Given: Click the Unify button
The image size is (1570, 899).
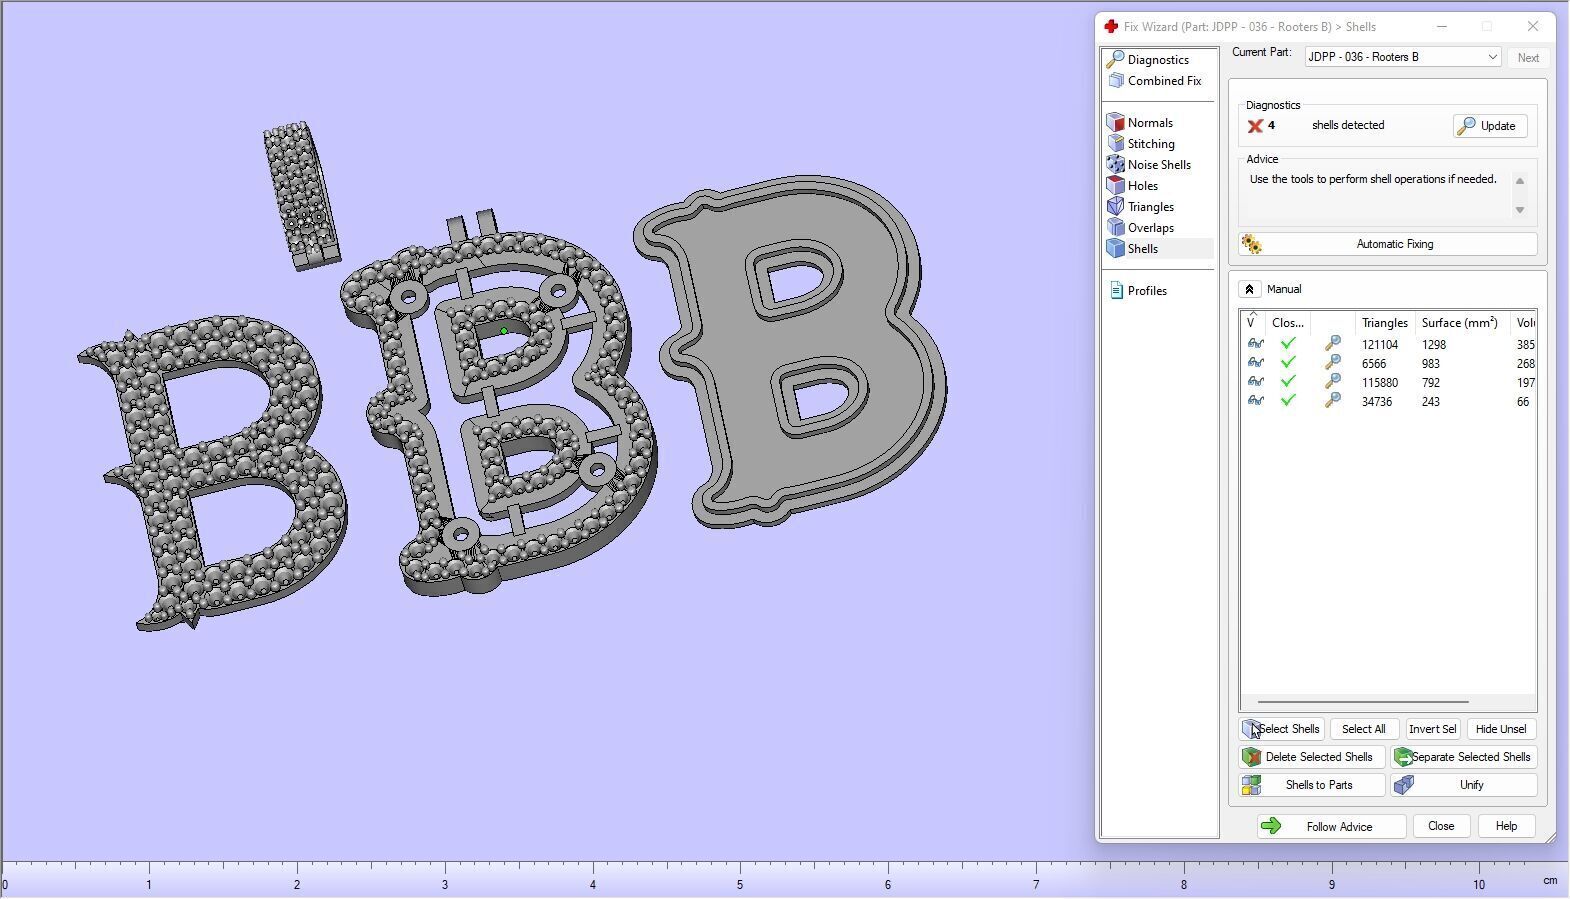Looking at the screenshot, I should pyautogui.click(x=1464, y=785).
